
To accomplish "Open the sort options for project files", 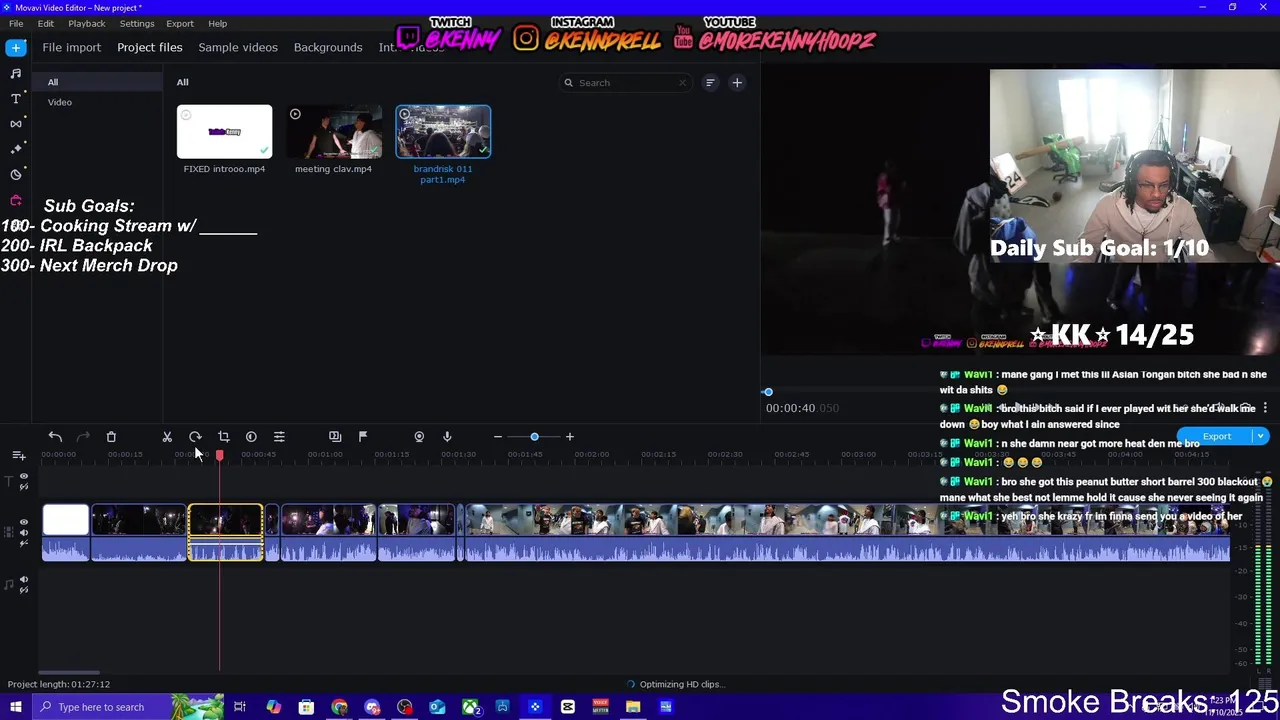I will pyautogui.click(x=710, y=83).
